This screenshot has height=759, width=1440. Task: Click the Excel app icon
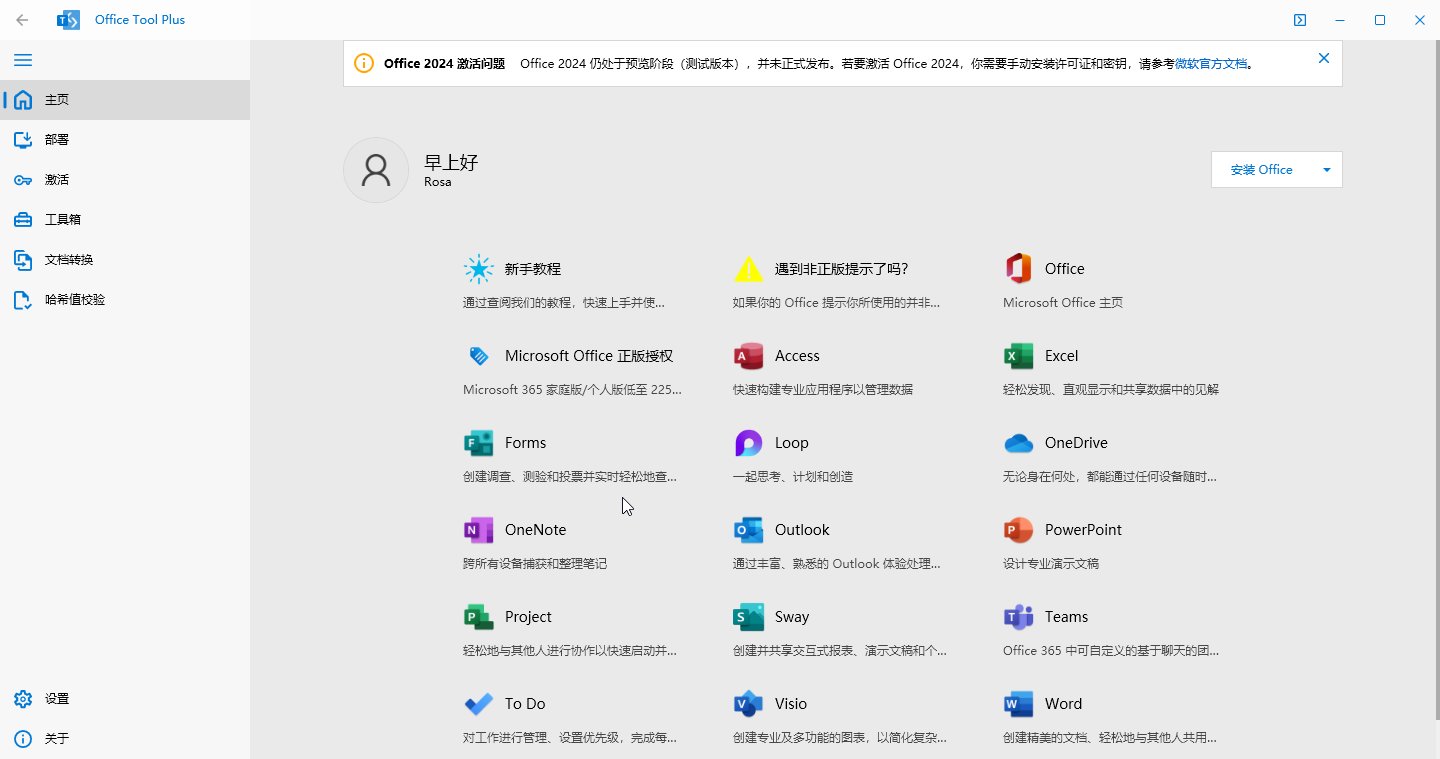(1018, 356)
